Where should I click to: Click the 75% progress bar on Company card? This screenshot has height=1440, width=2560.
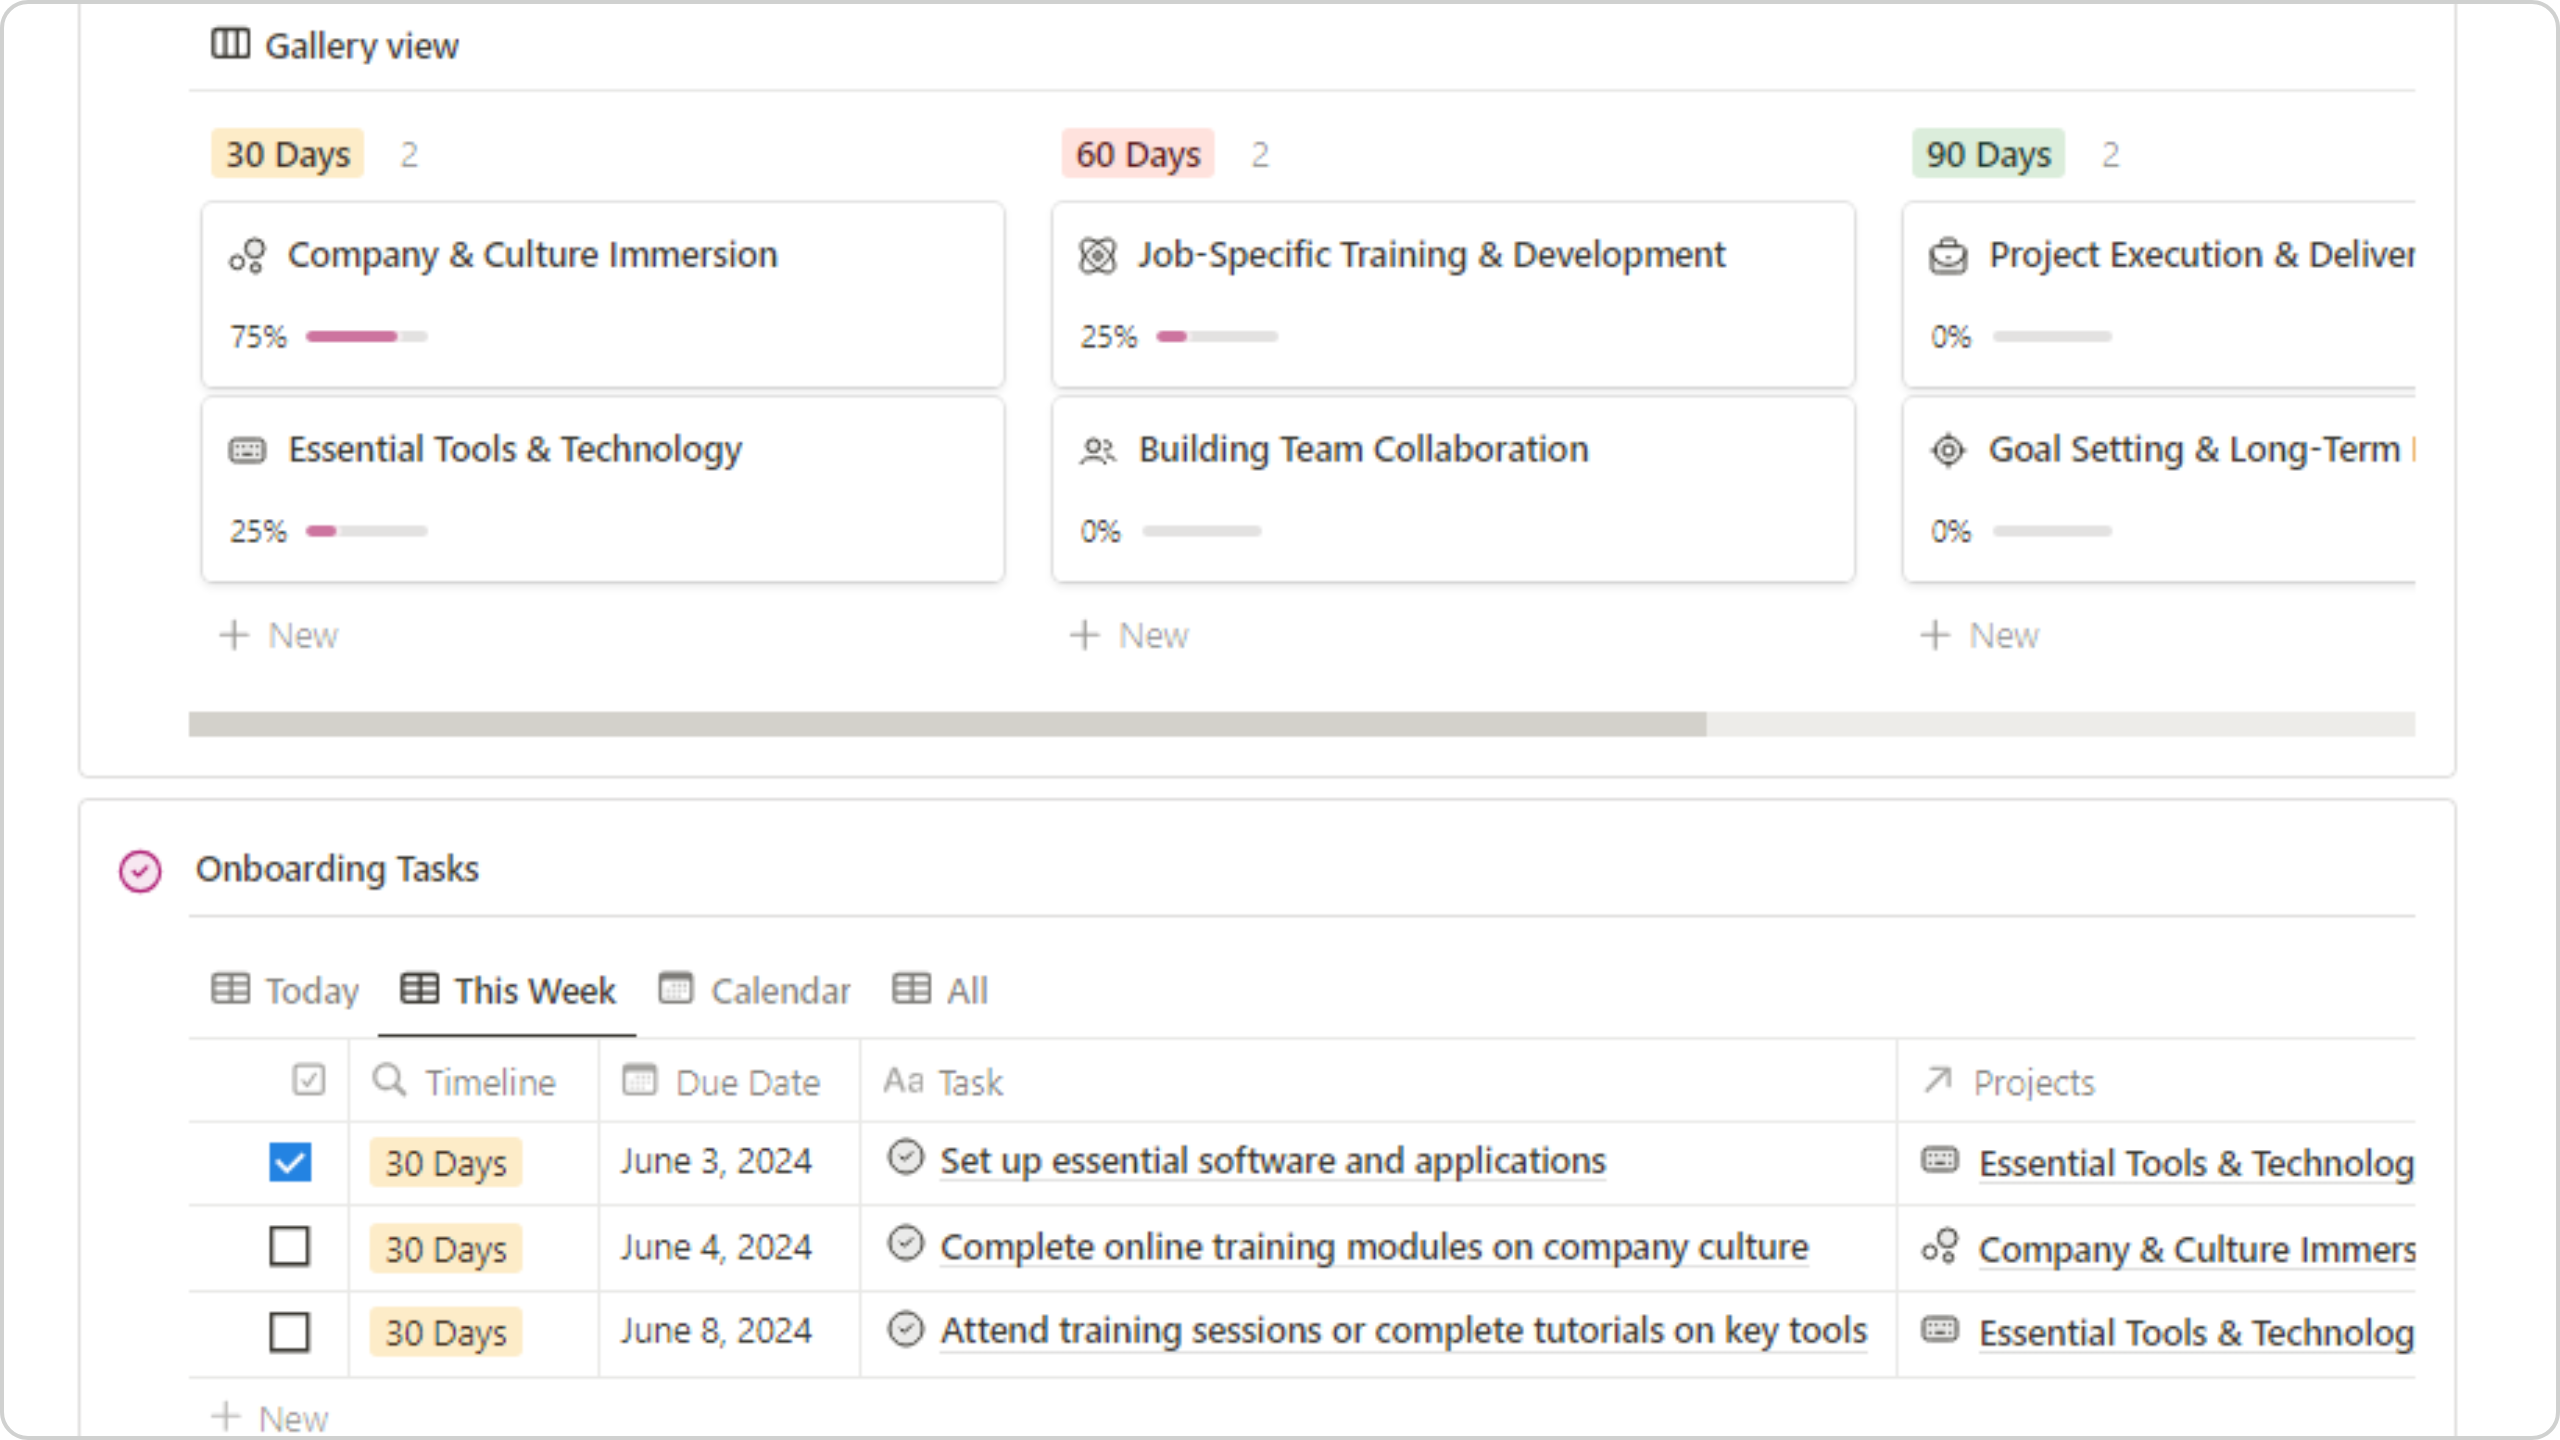[366, 336]
